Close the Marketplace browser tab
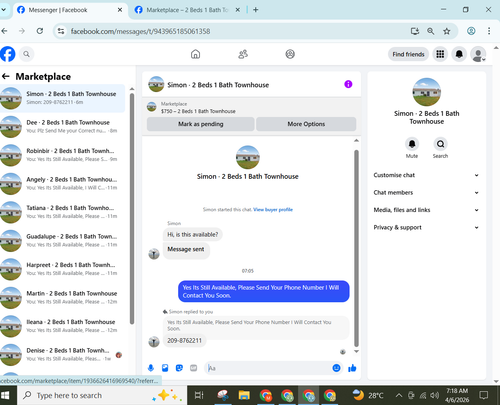Screen dimensions: 500x405 (x=238, y=10)
